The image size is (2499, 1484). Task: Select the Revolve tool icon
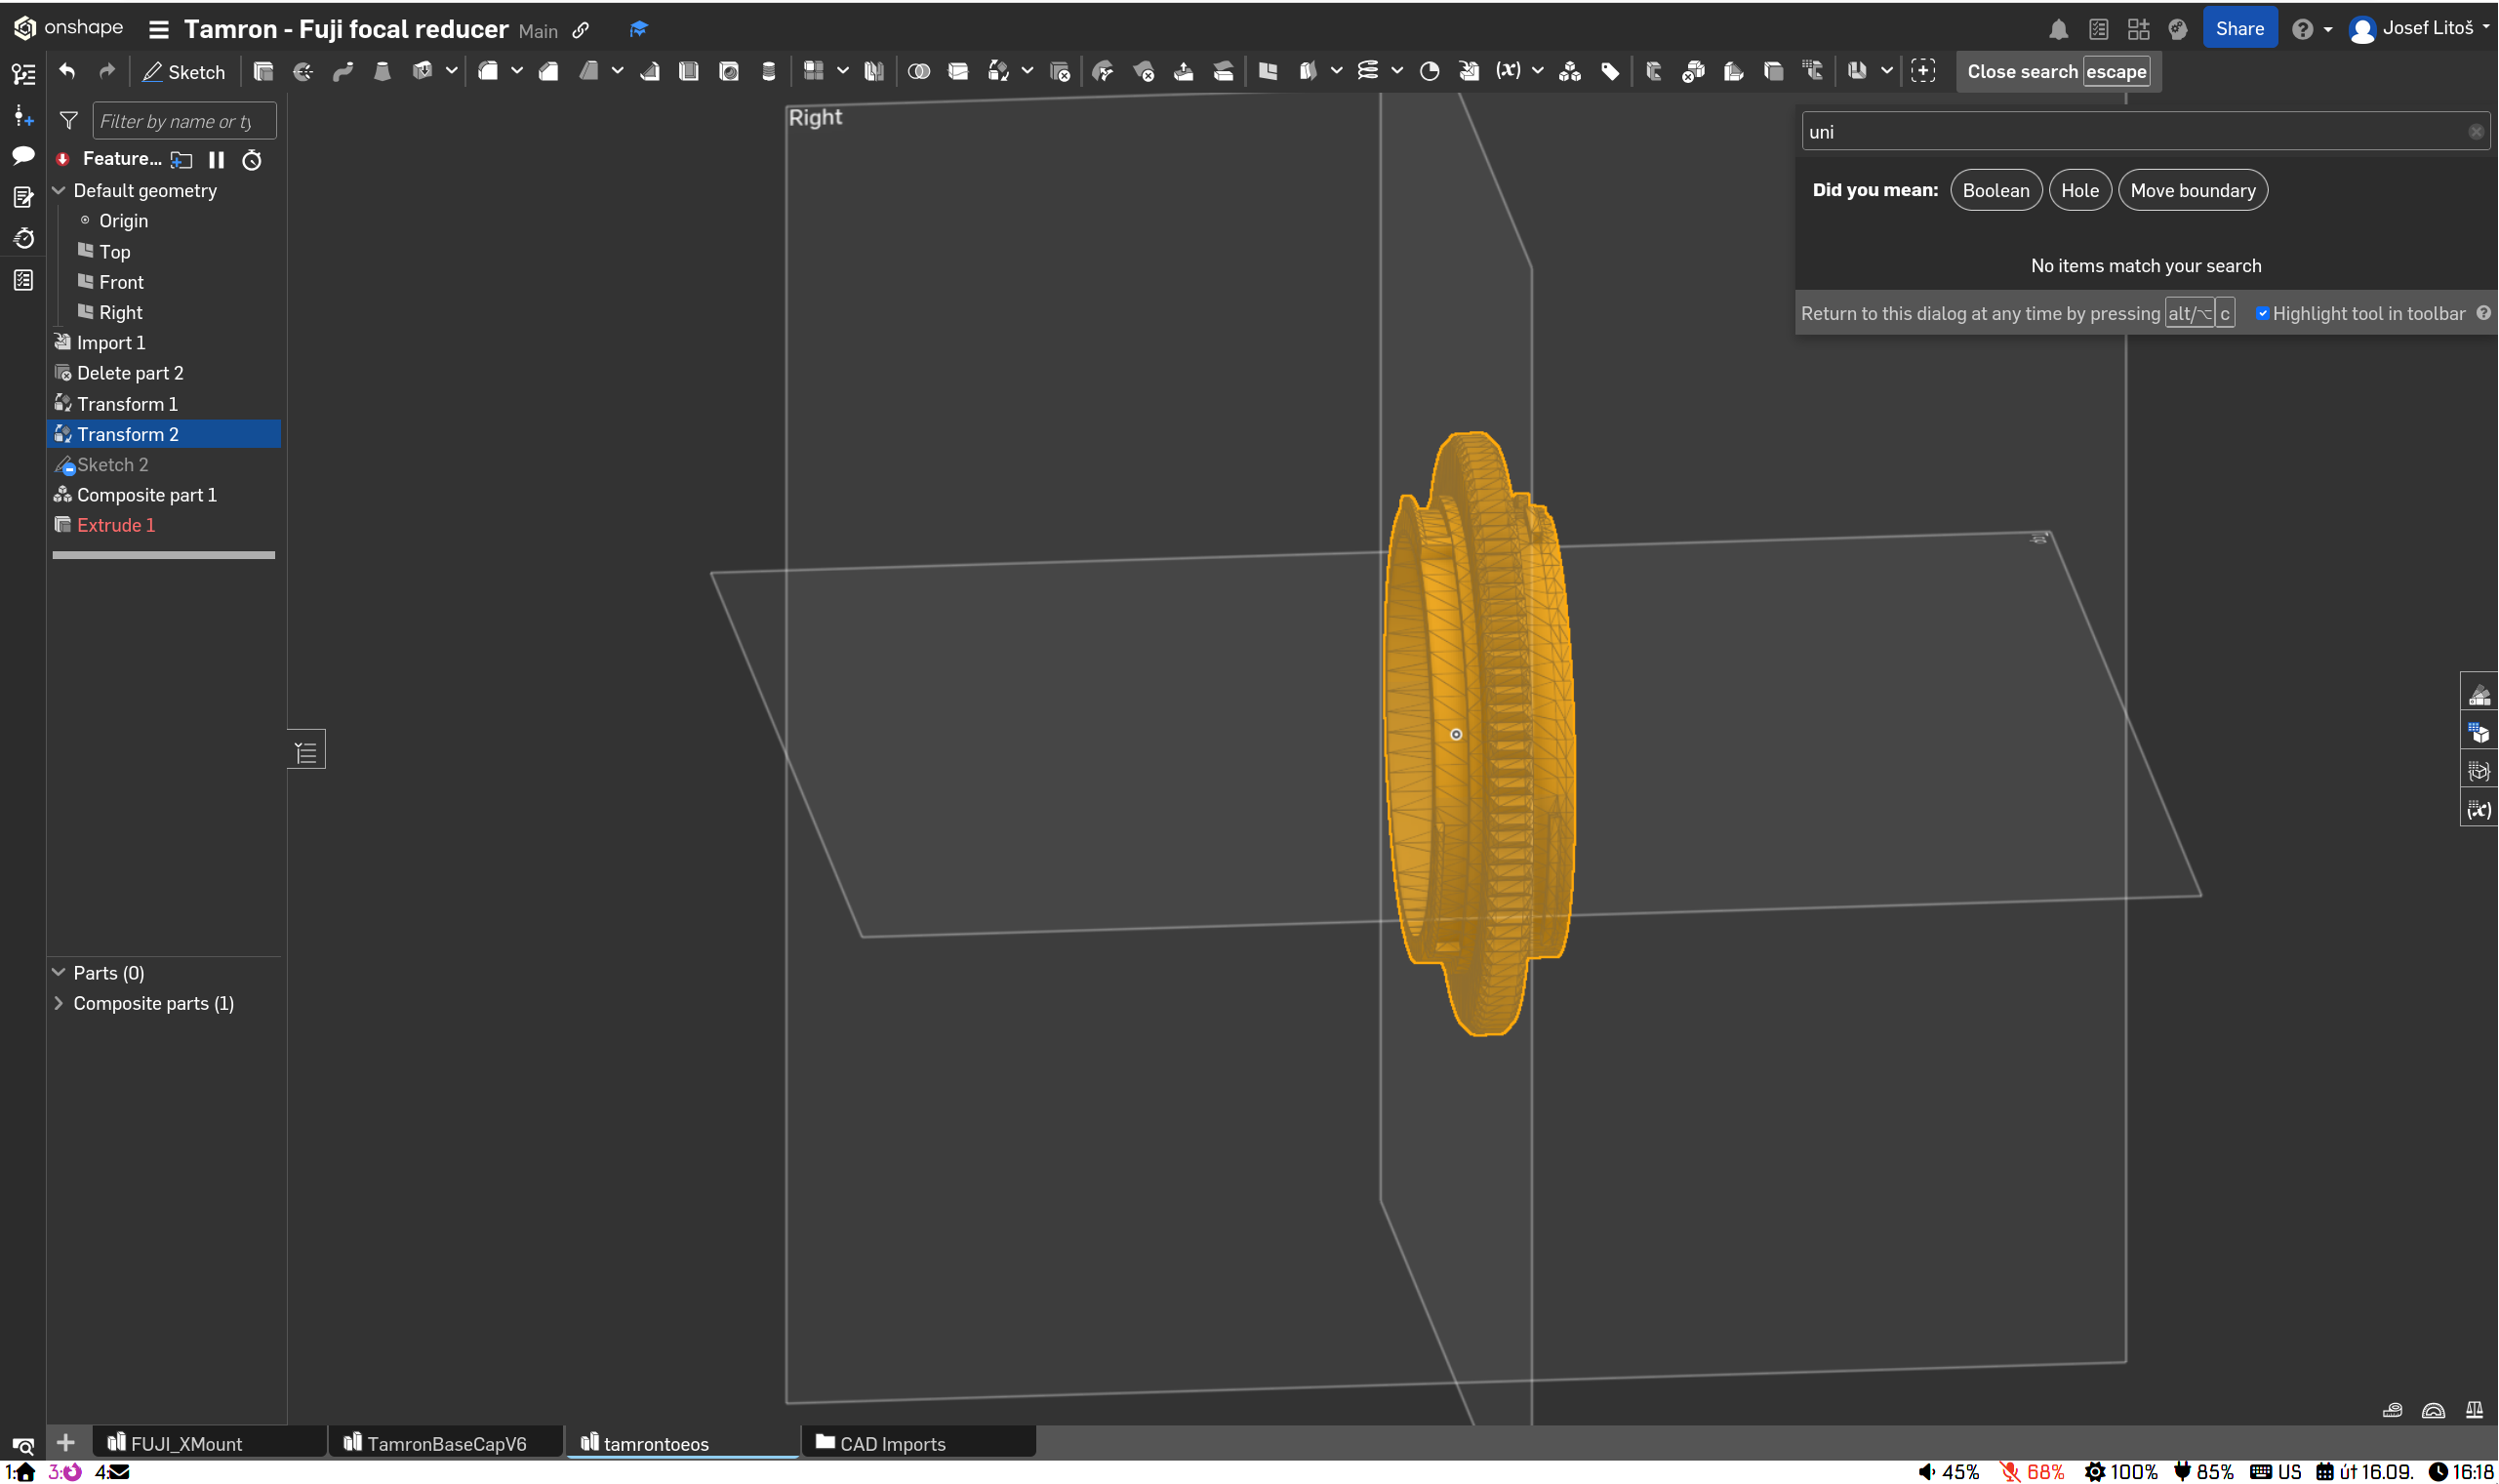click(303, 71)
